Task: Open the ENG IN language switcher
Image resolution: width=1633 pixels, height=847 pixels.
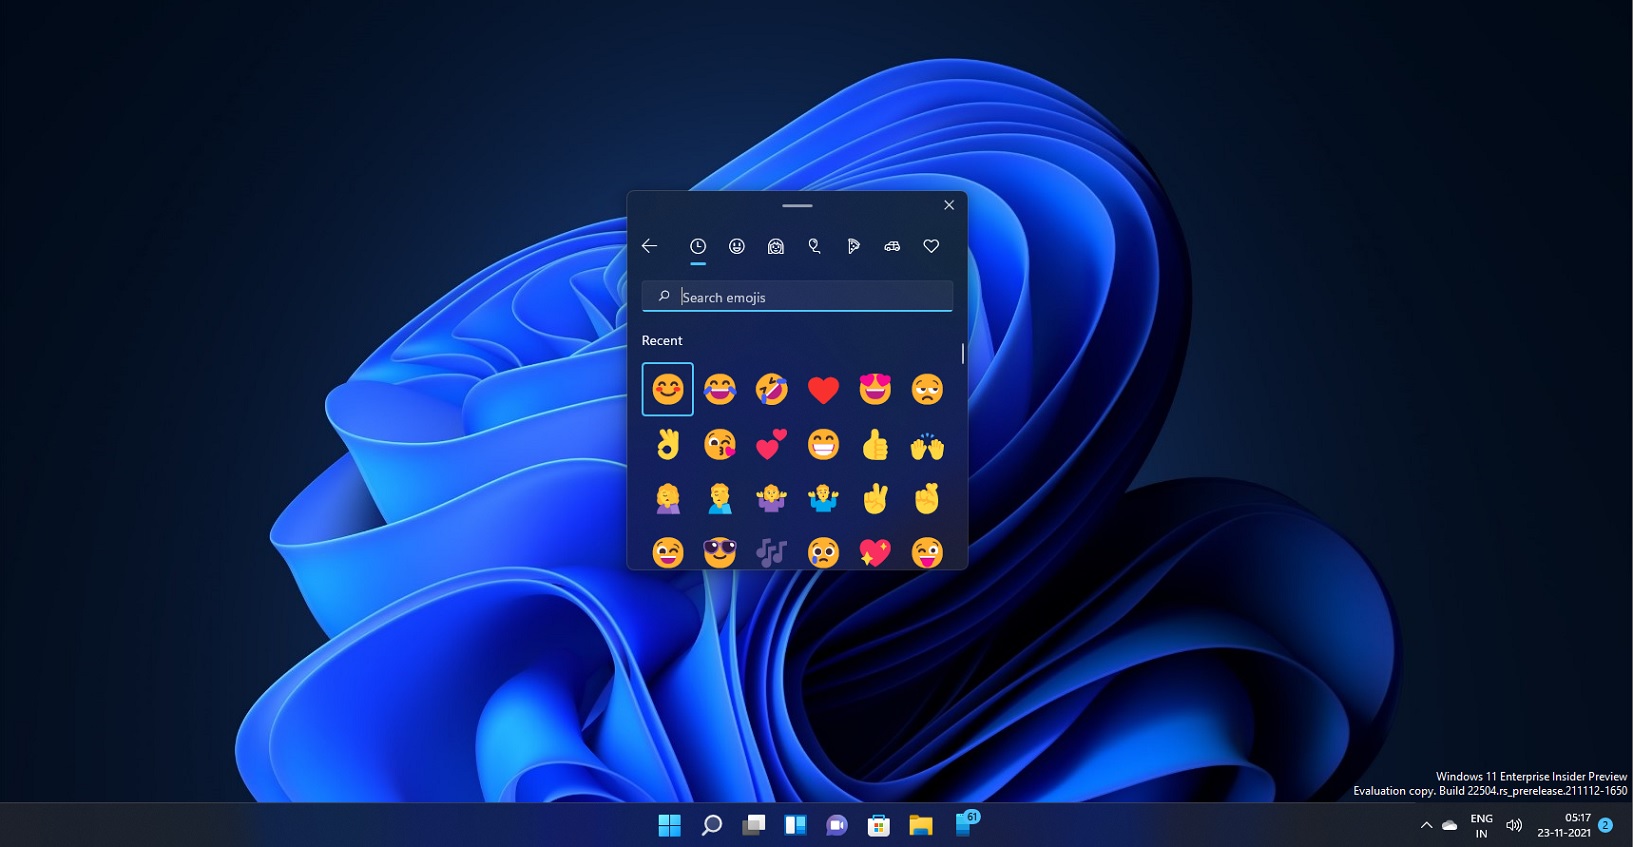Action: click(1481, 825)
